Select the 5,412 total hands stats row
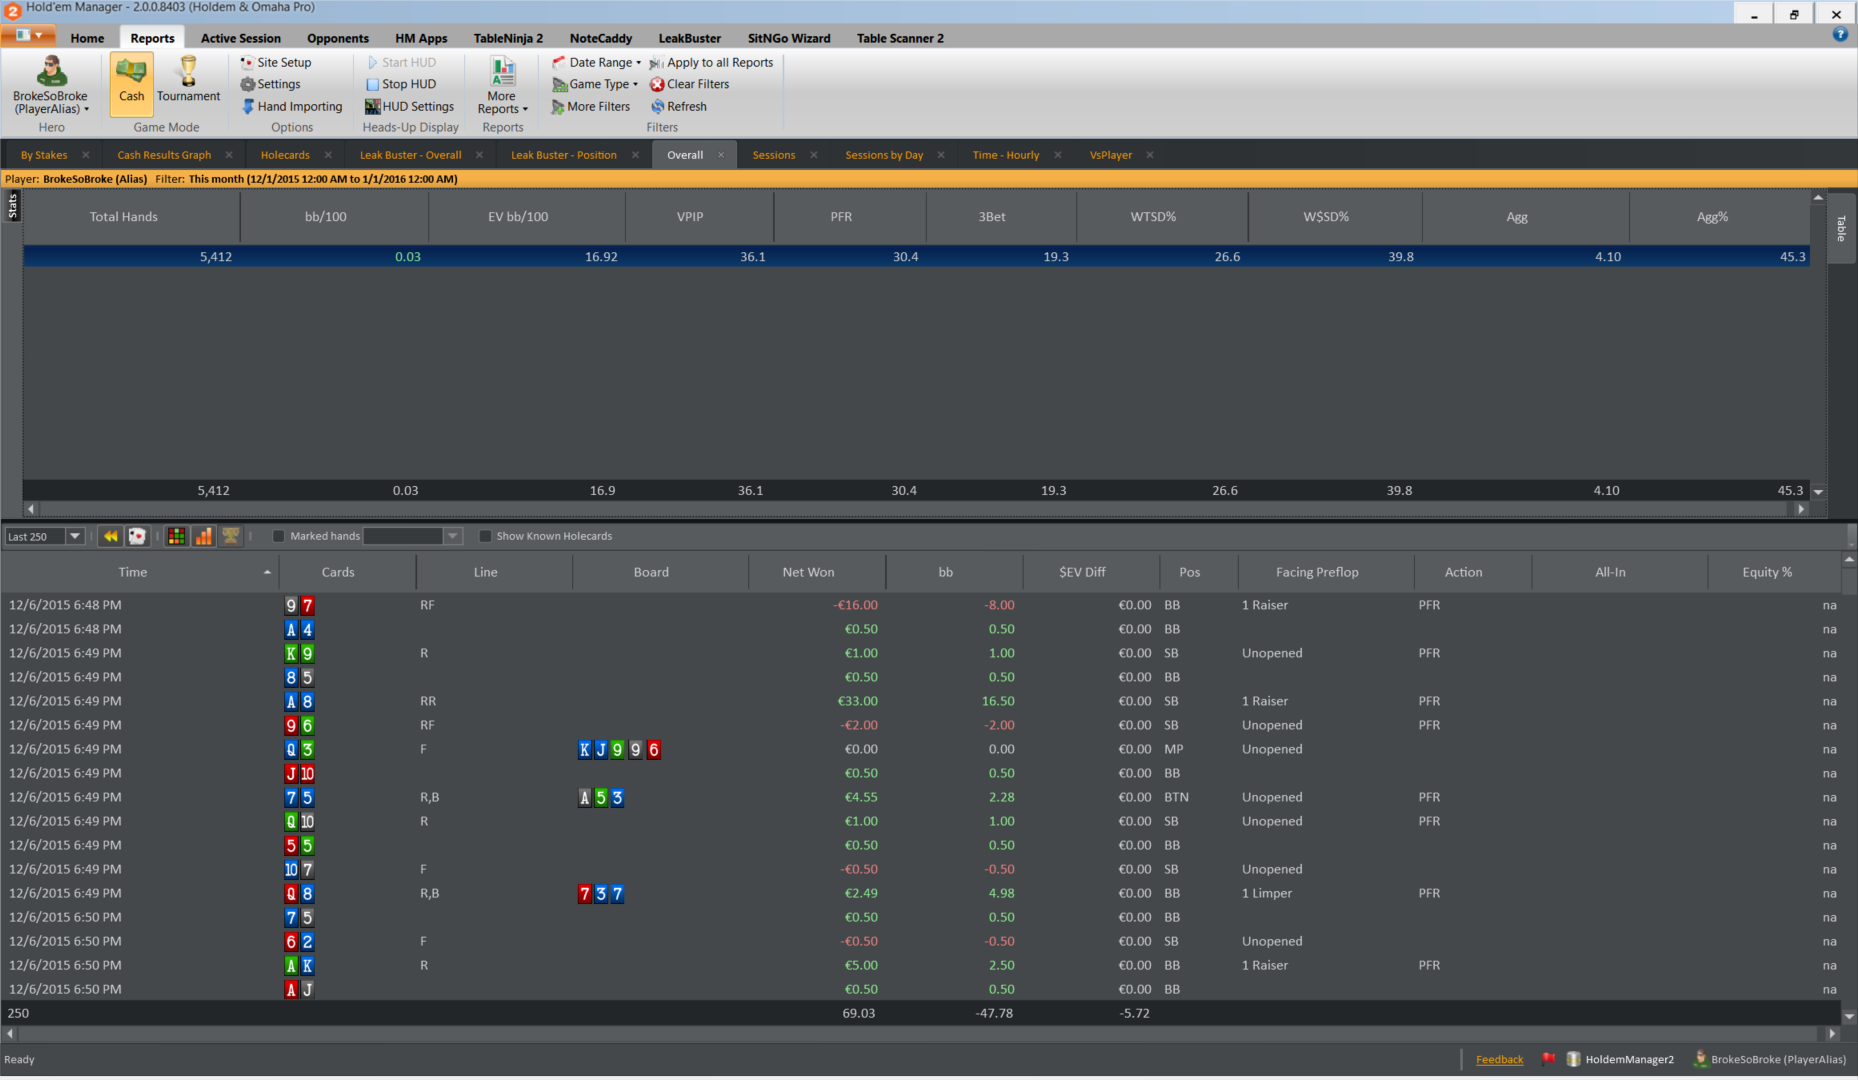The width and height of the screenshot is (1858, 1080). [x=916, y=257]
